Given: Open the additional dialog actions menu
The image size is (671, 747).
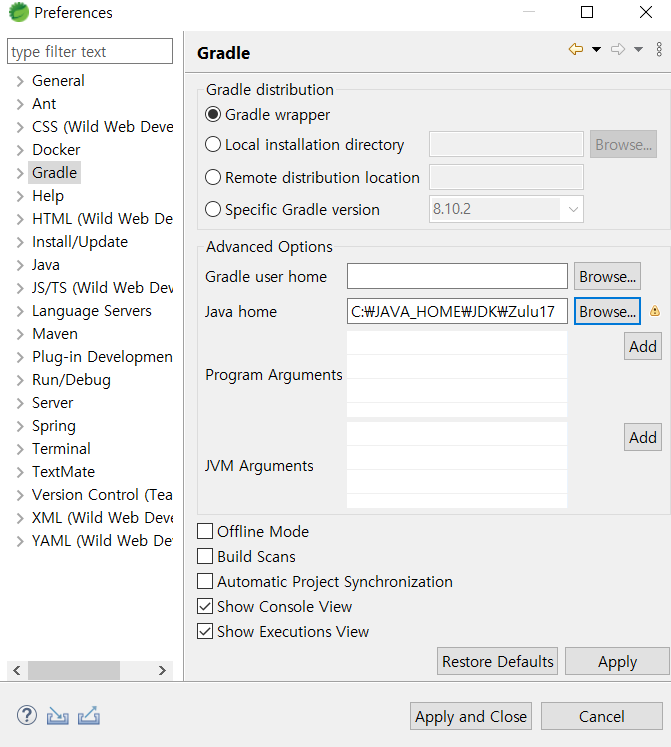Looking at the screenshot, I should pyautogui.click(x=659, y=49).
